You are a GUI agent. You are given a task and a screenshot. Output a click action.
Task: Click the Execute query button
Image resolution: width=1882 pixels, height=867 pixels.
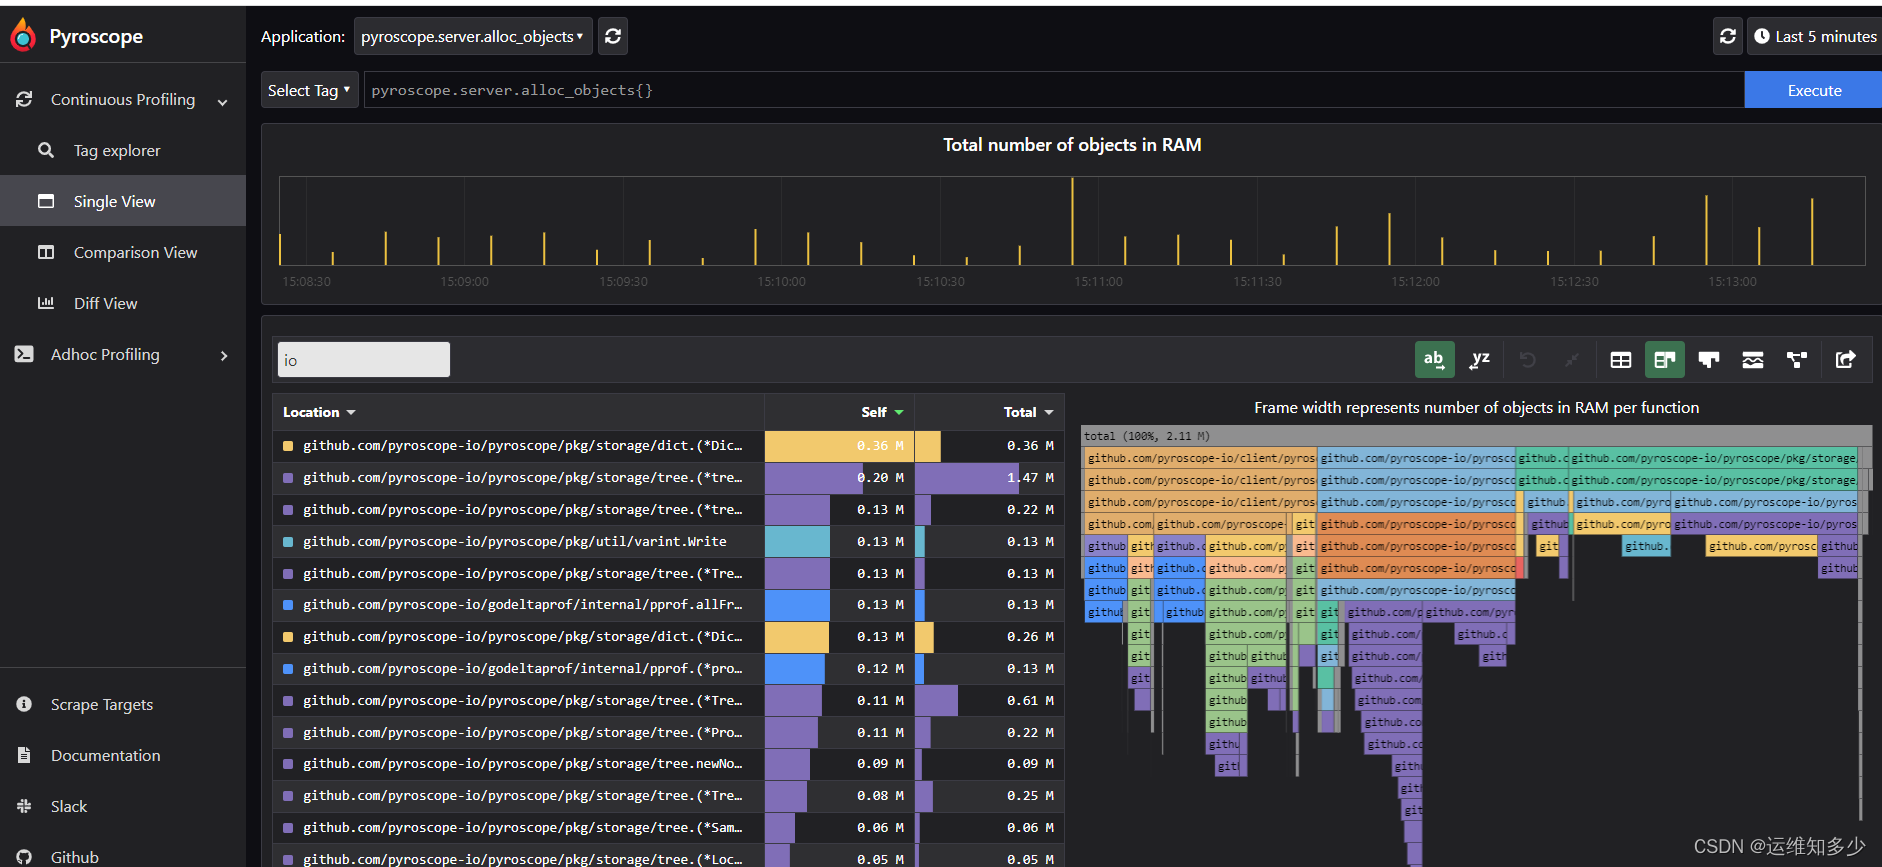point(1813,90)
